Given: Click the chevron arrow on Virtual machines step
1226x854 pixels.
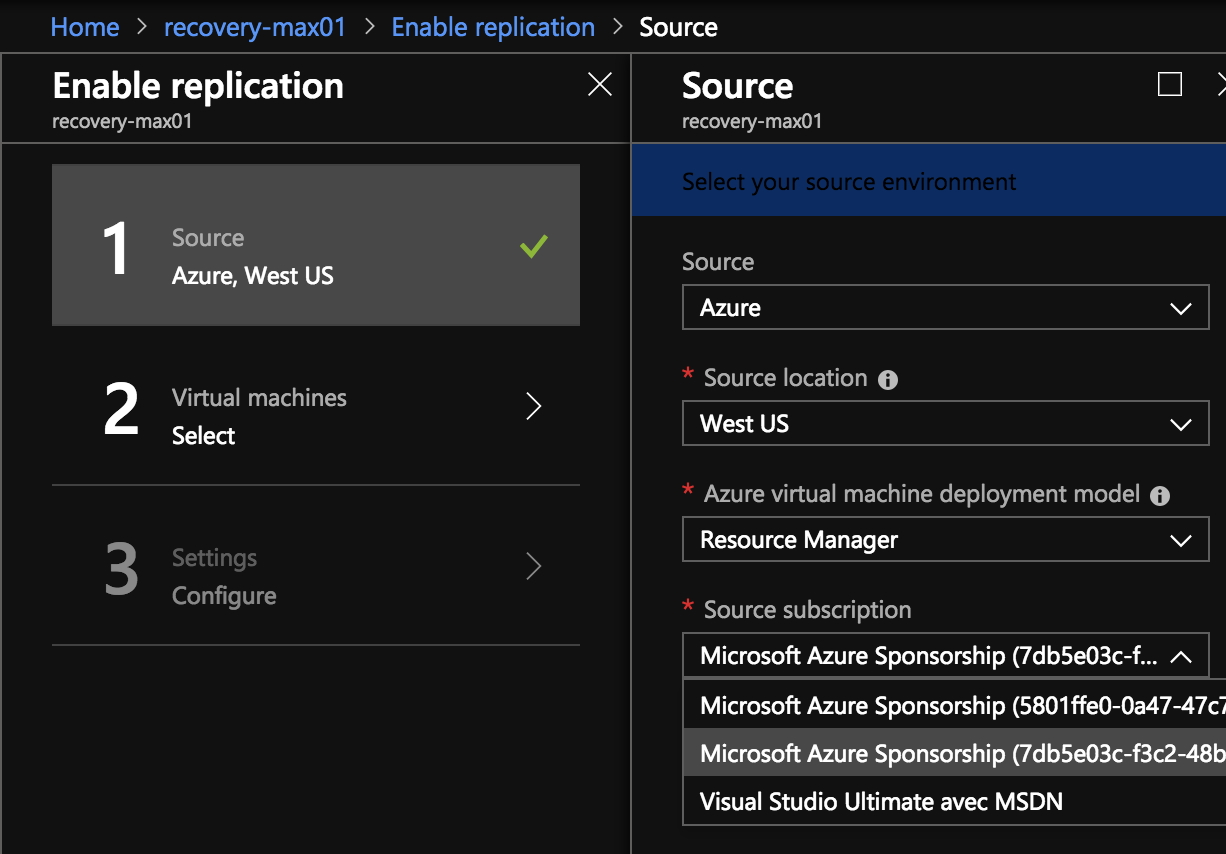Looking at the screenshot, I should pyautogui.click(x=533, y=406).
